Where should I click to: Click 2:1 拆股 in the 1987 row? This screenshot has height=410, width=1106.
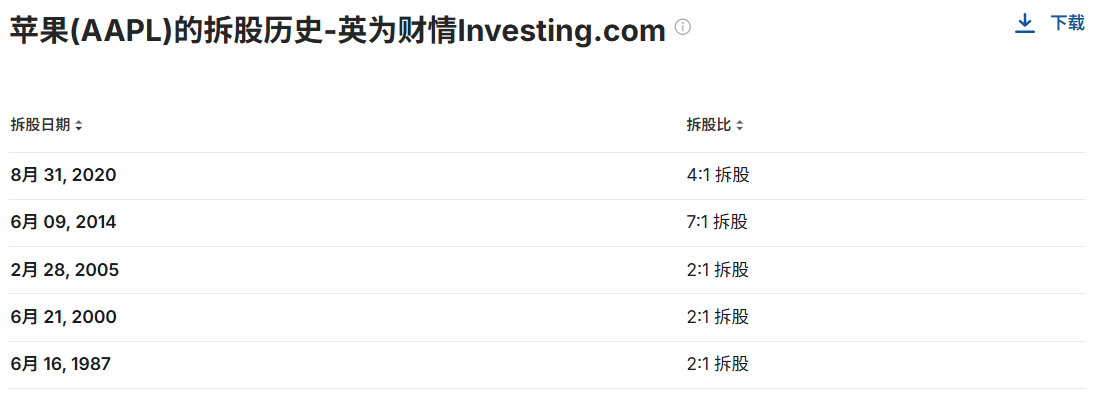tap(718, 364)
